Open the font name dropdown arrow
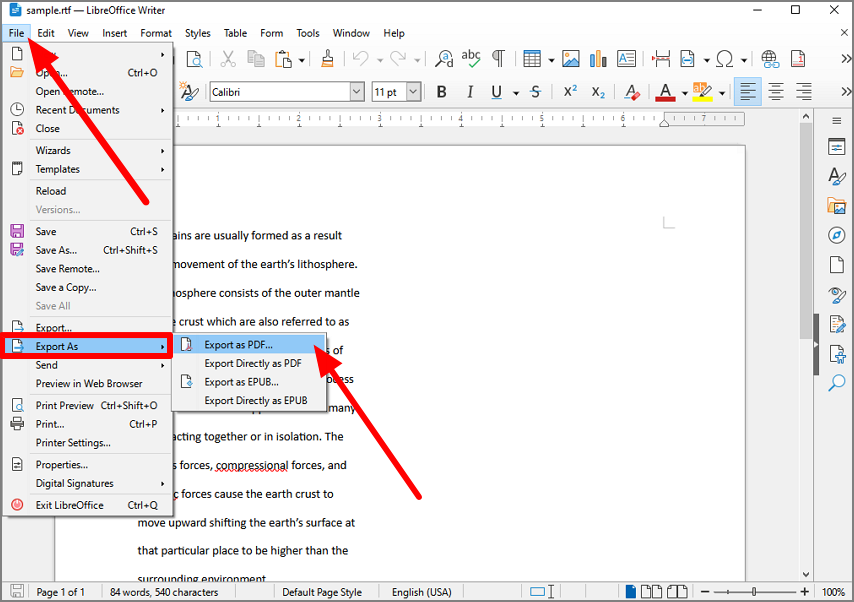The width and height of the screenshot is (854, 602). [x=357, y=92]
